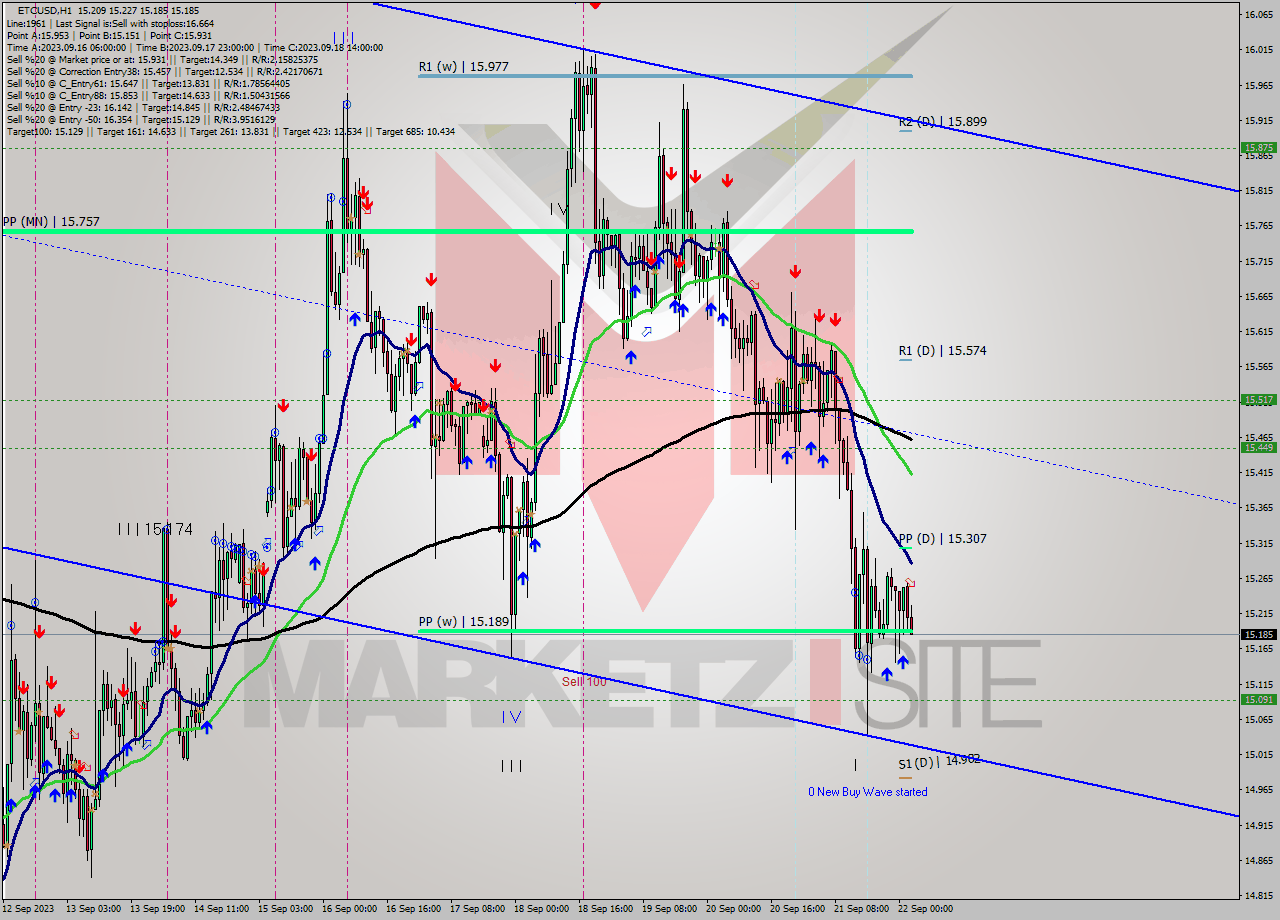This screenshot has height=920, width=1280.
Task: Click the 16.015 price axis label
Action: pos(1258,49)
